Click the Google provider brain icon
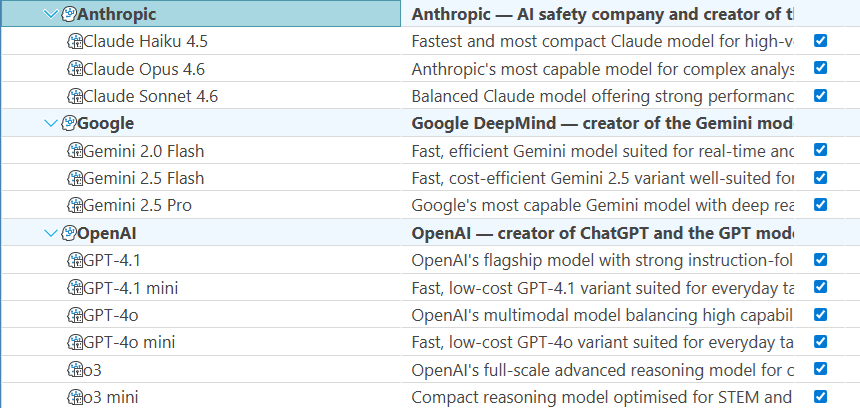Screen dimensions: 860x408 click(x=69, y=123)
